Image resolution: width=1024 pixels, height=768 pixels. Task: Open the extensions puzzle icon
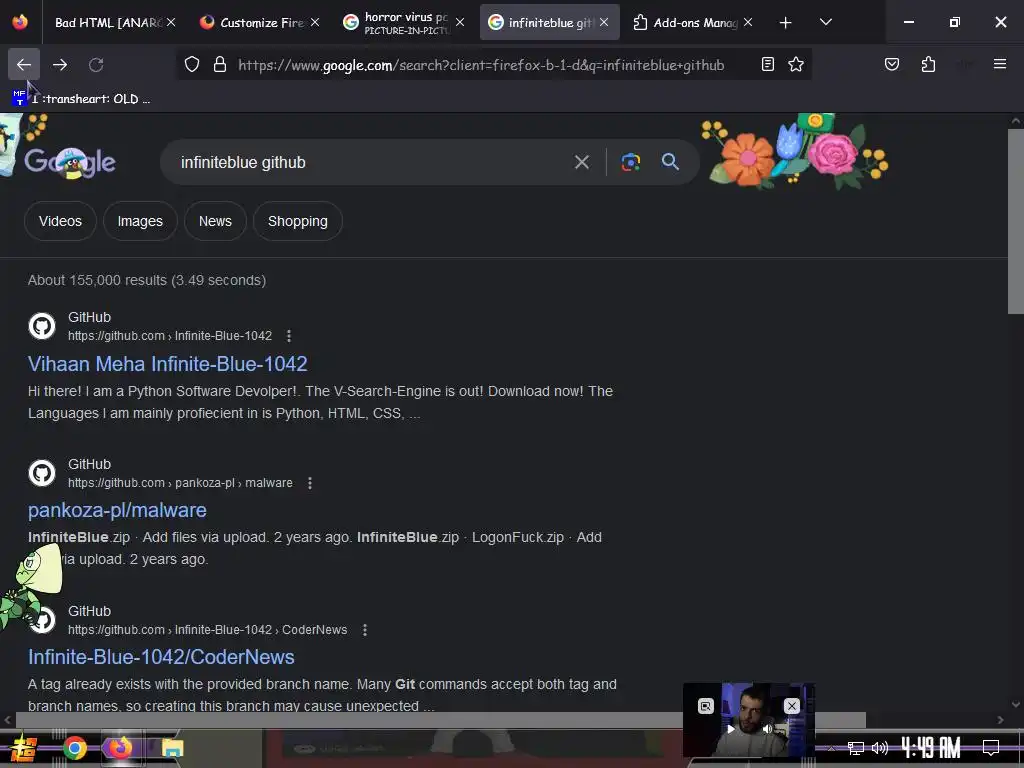coord(928,64)
